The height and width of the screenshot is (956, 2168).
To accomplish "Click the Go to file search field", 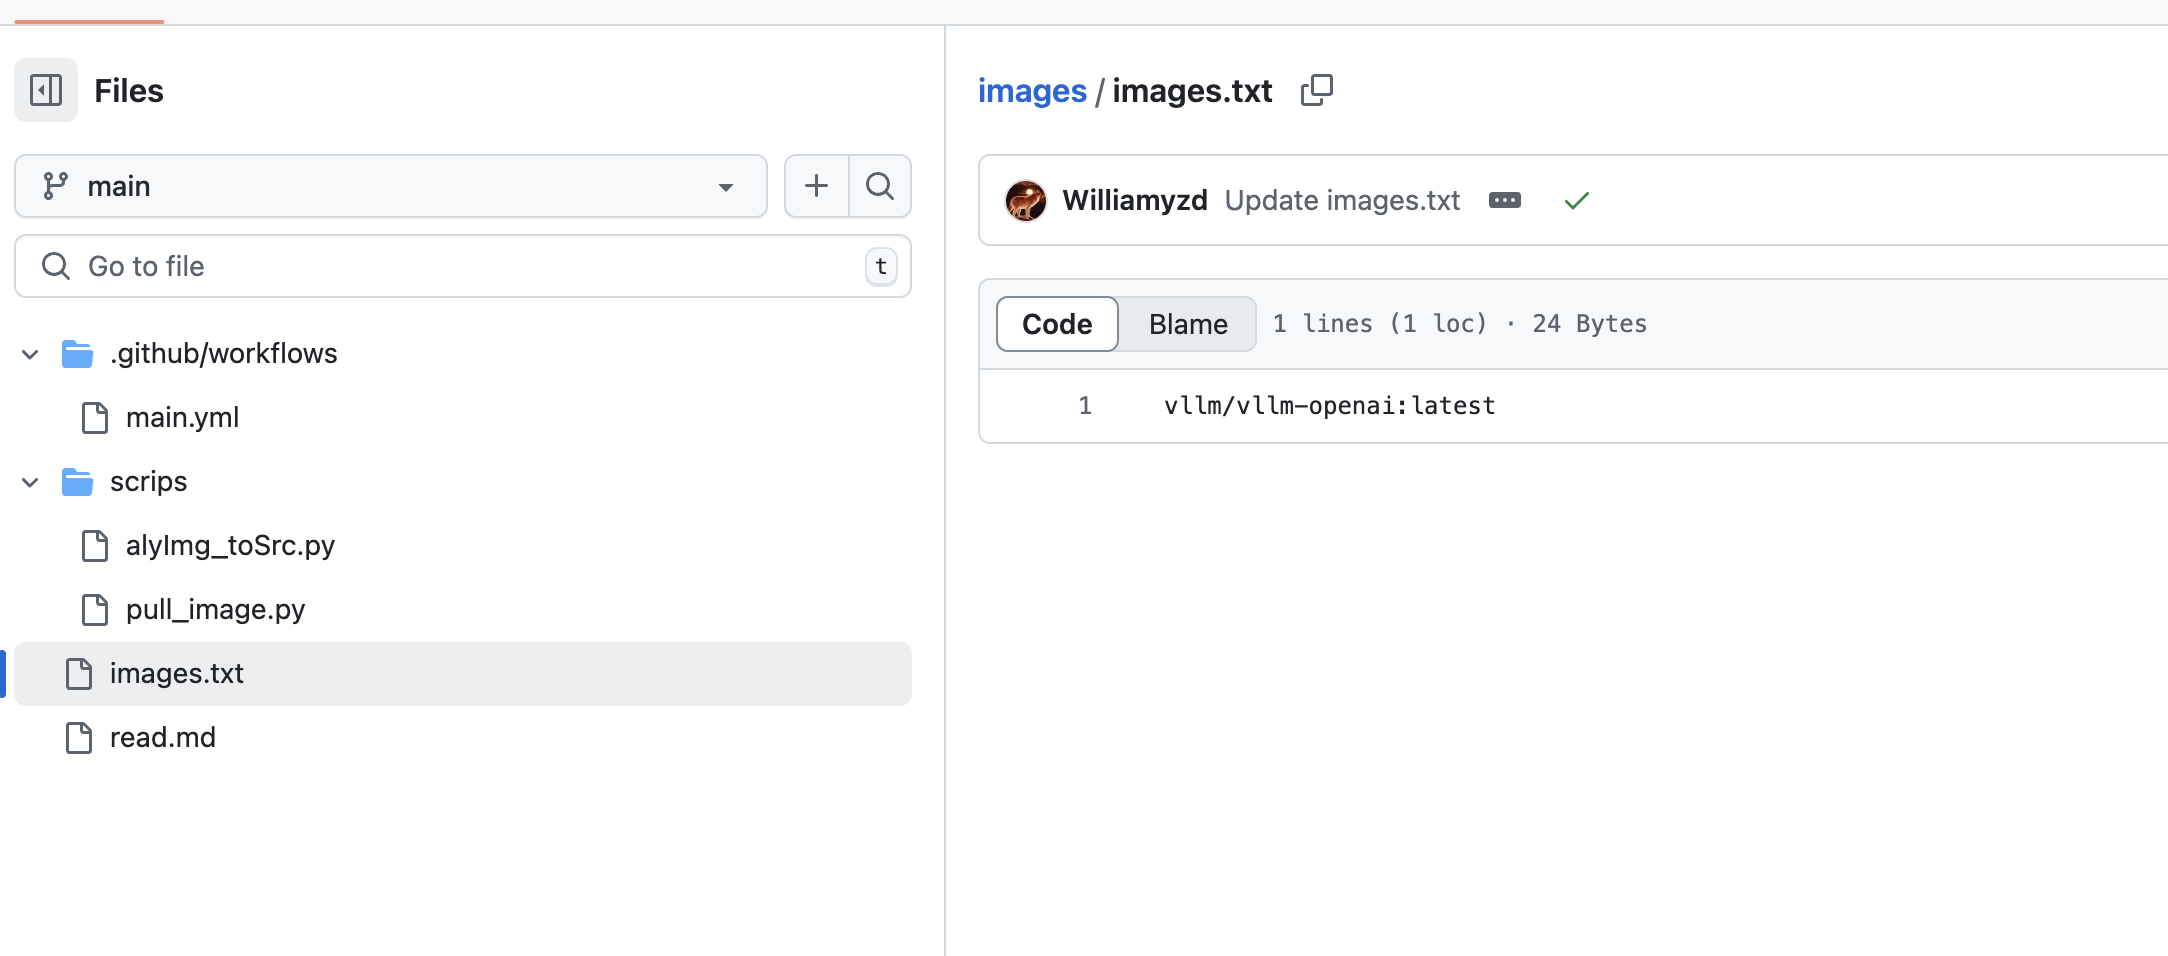I will (x=462, y=266).
